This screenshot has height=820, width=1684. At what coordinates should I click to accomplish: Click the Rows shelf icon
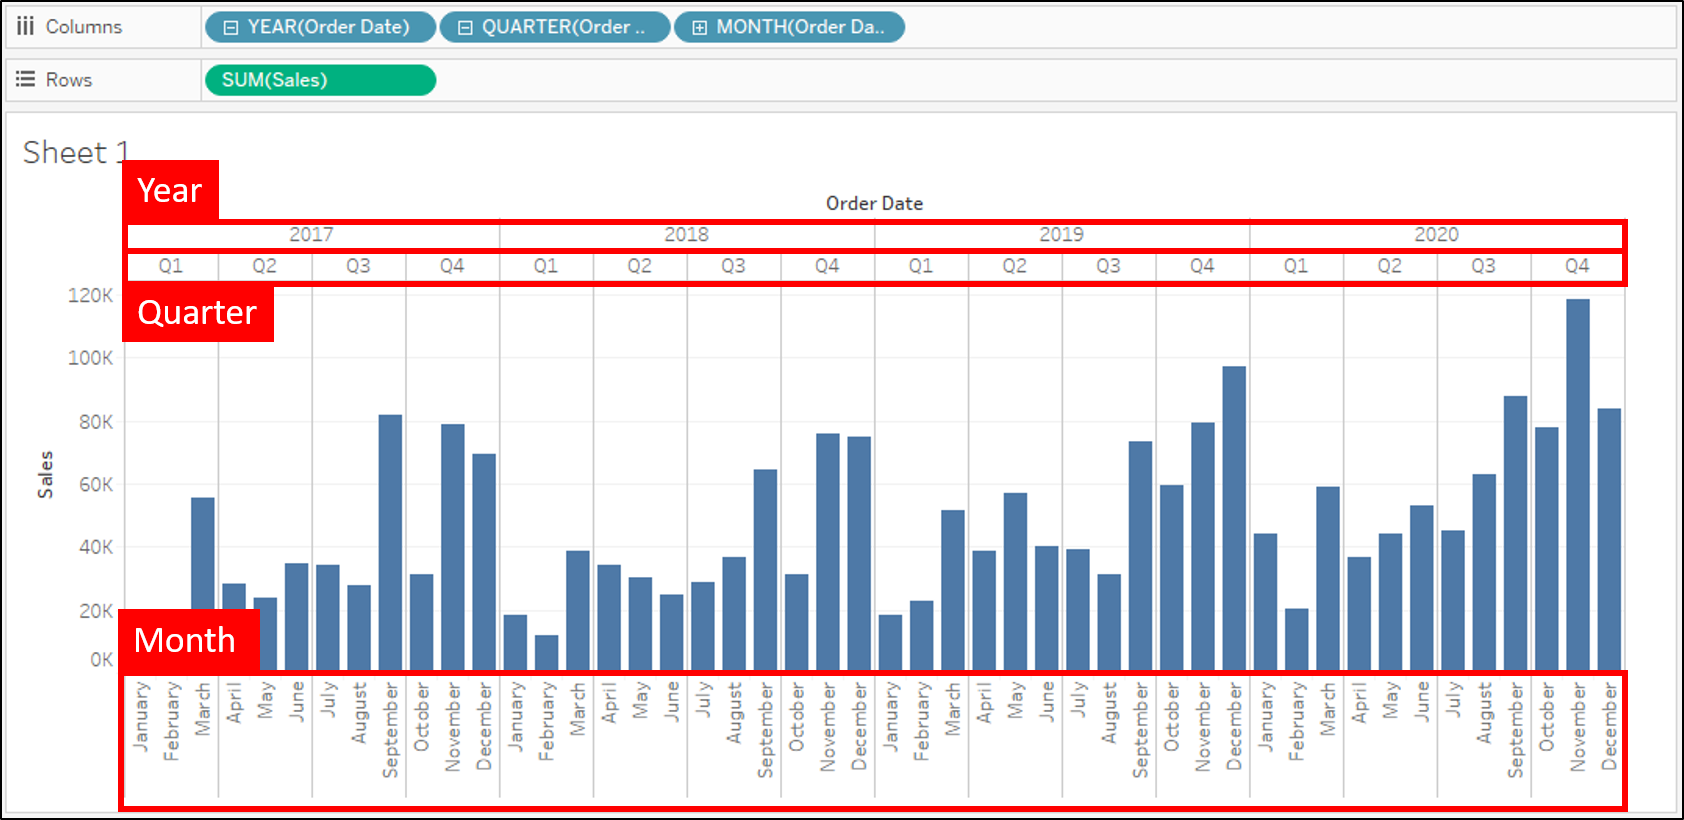tap(25, 79)
